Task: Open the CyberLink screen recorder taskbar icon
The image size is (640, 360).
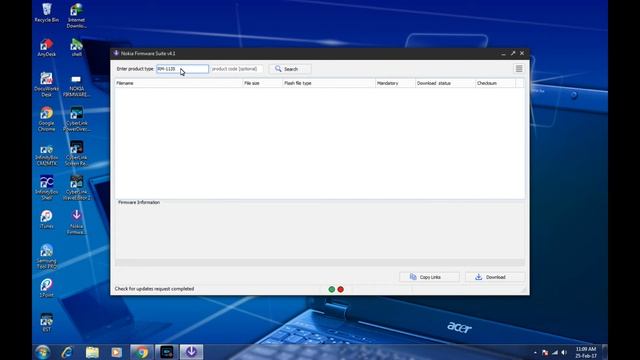Action: 167,352
